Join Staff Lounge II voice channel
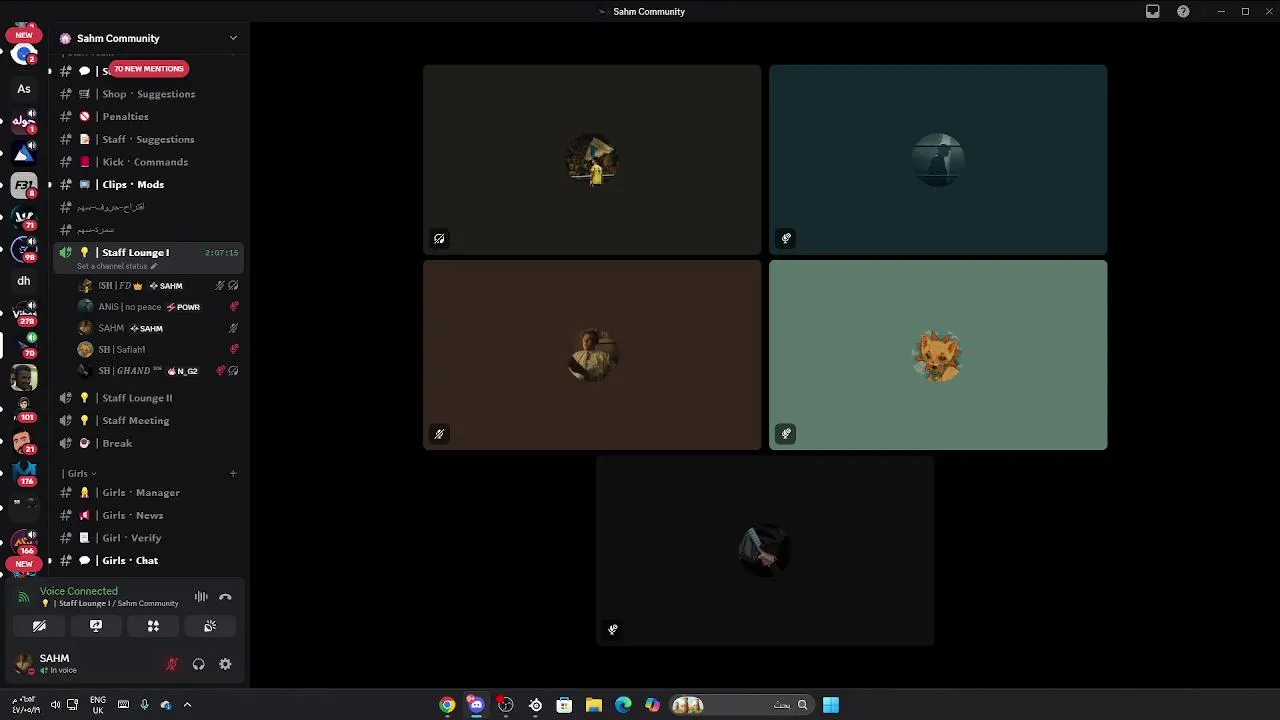This screenshot has height=720, width=1280. tap(148, 398)
